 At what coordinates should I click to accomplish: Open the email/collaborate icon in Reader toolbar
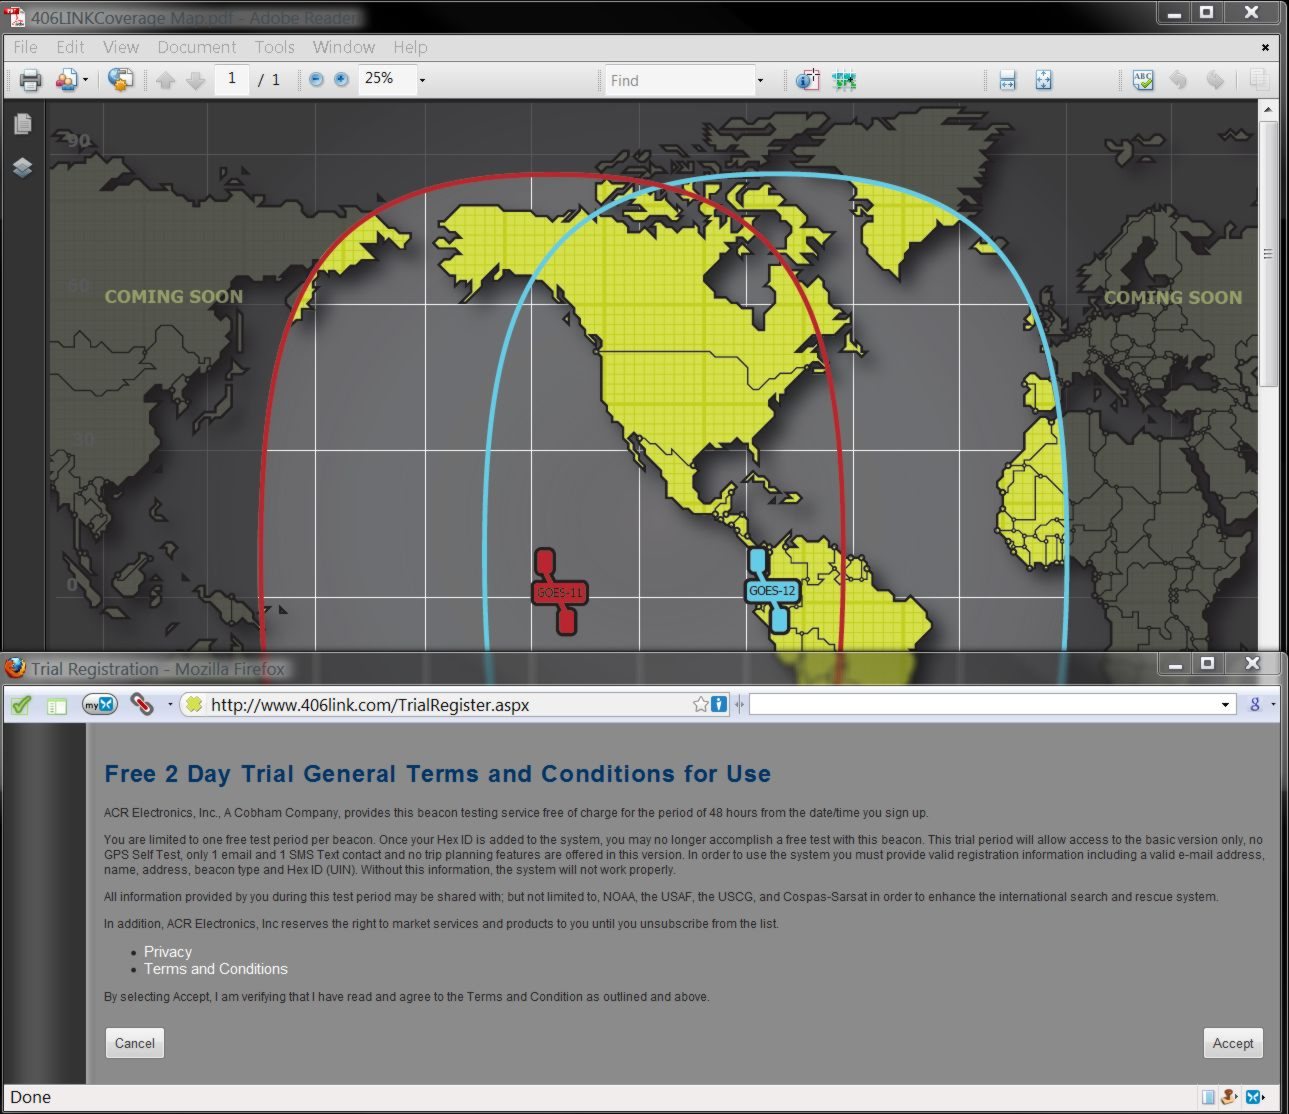[x=66, y=80]
